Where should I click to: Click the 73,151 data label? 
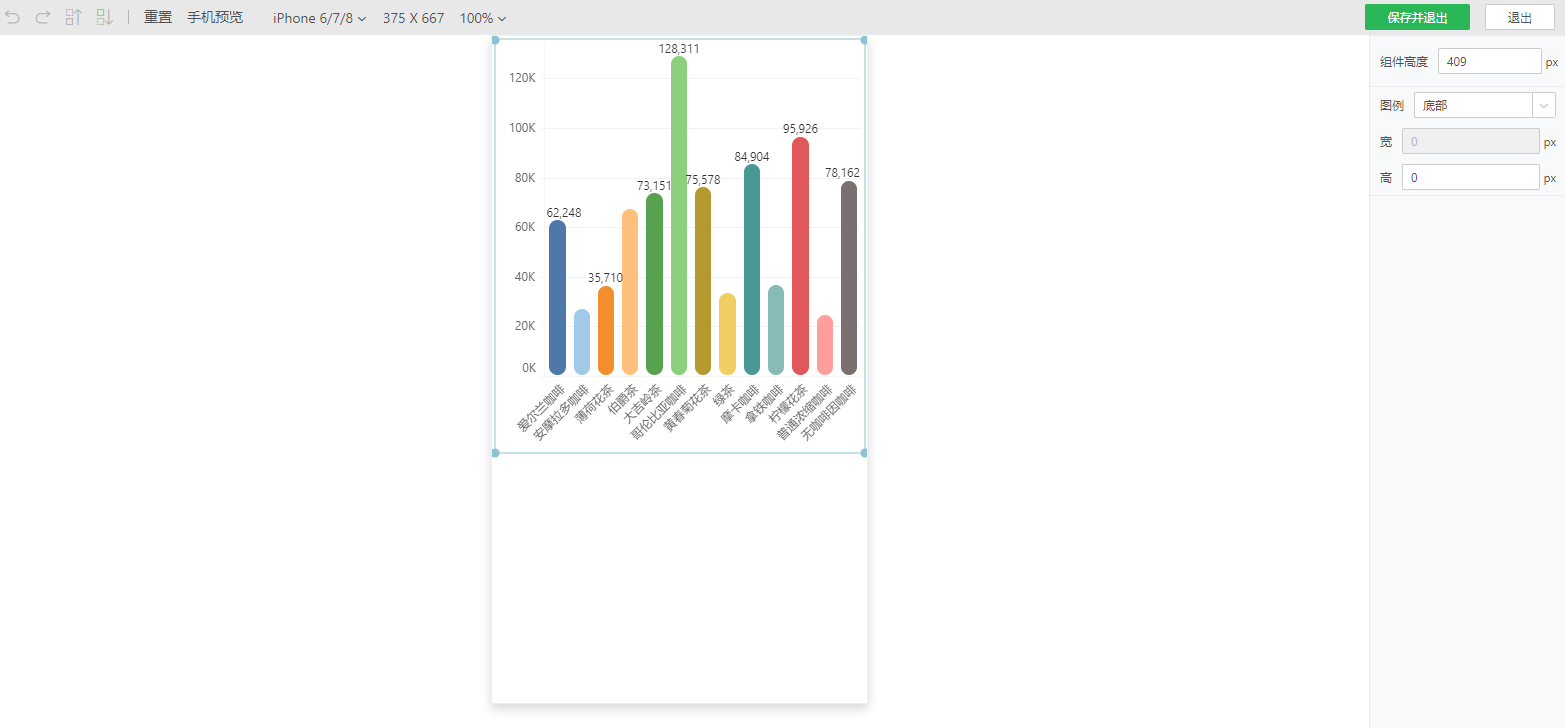655,186
